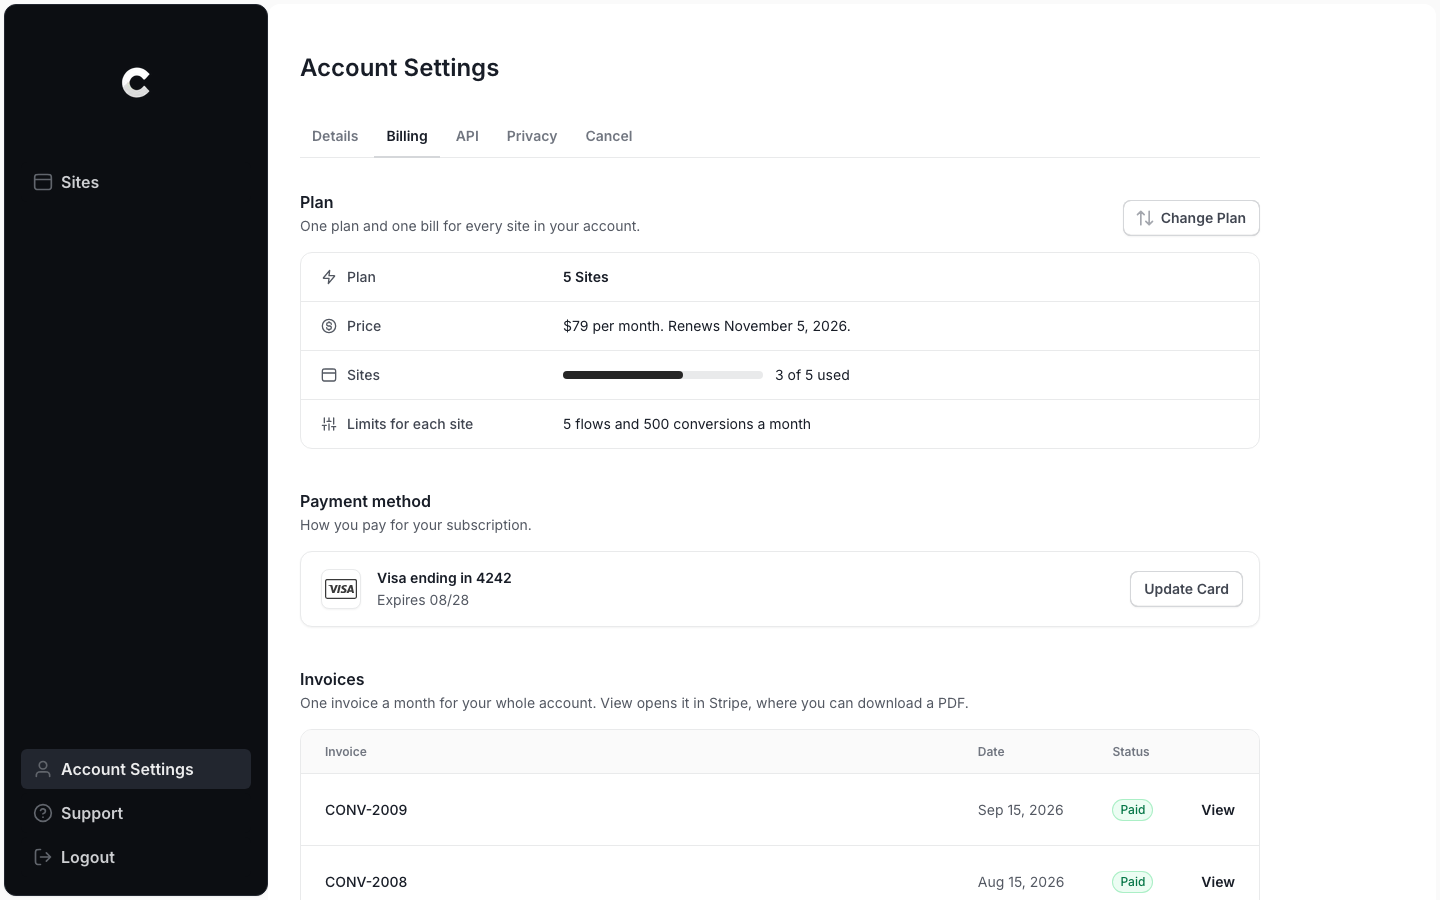This screenshot has width=1440, height=900.
Task: Click the Status column header
Action: coord(1131,752)
